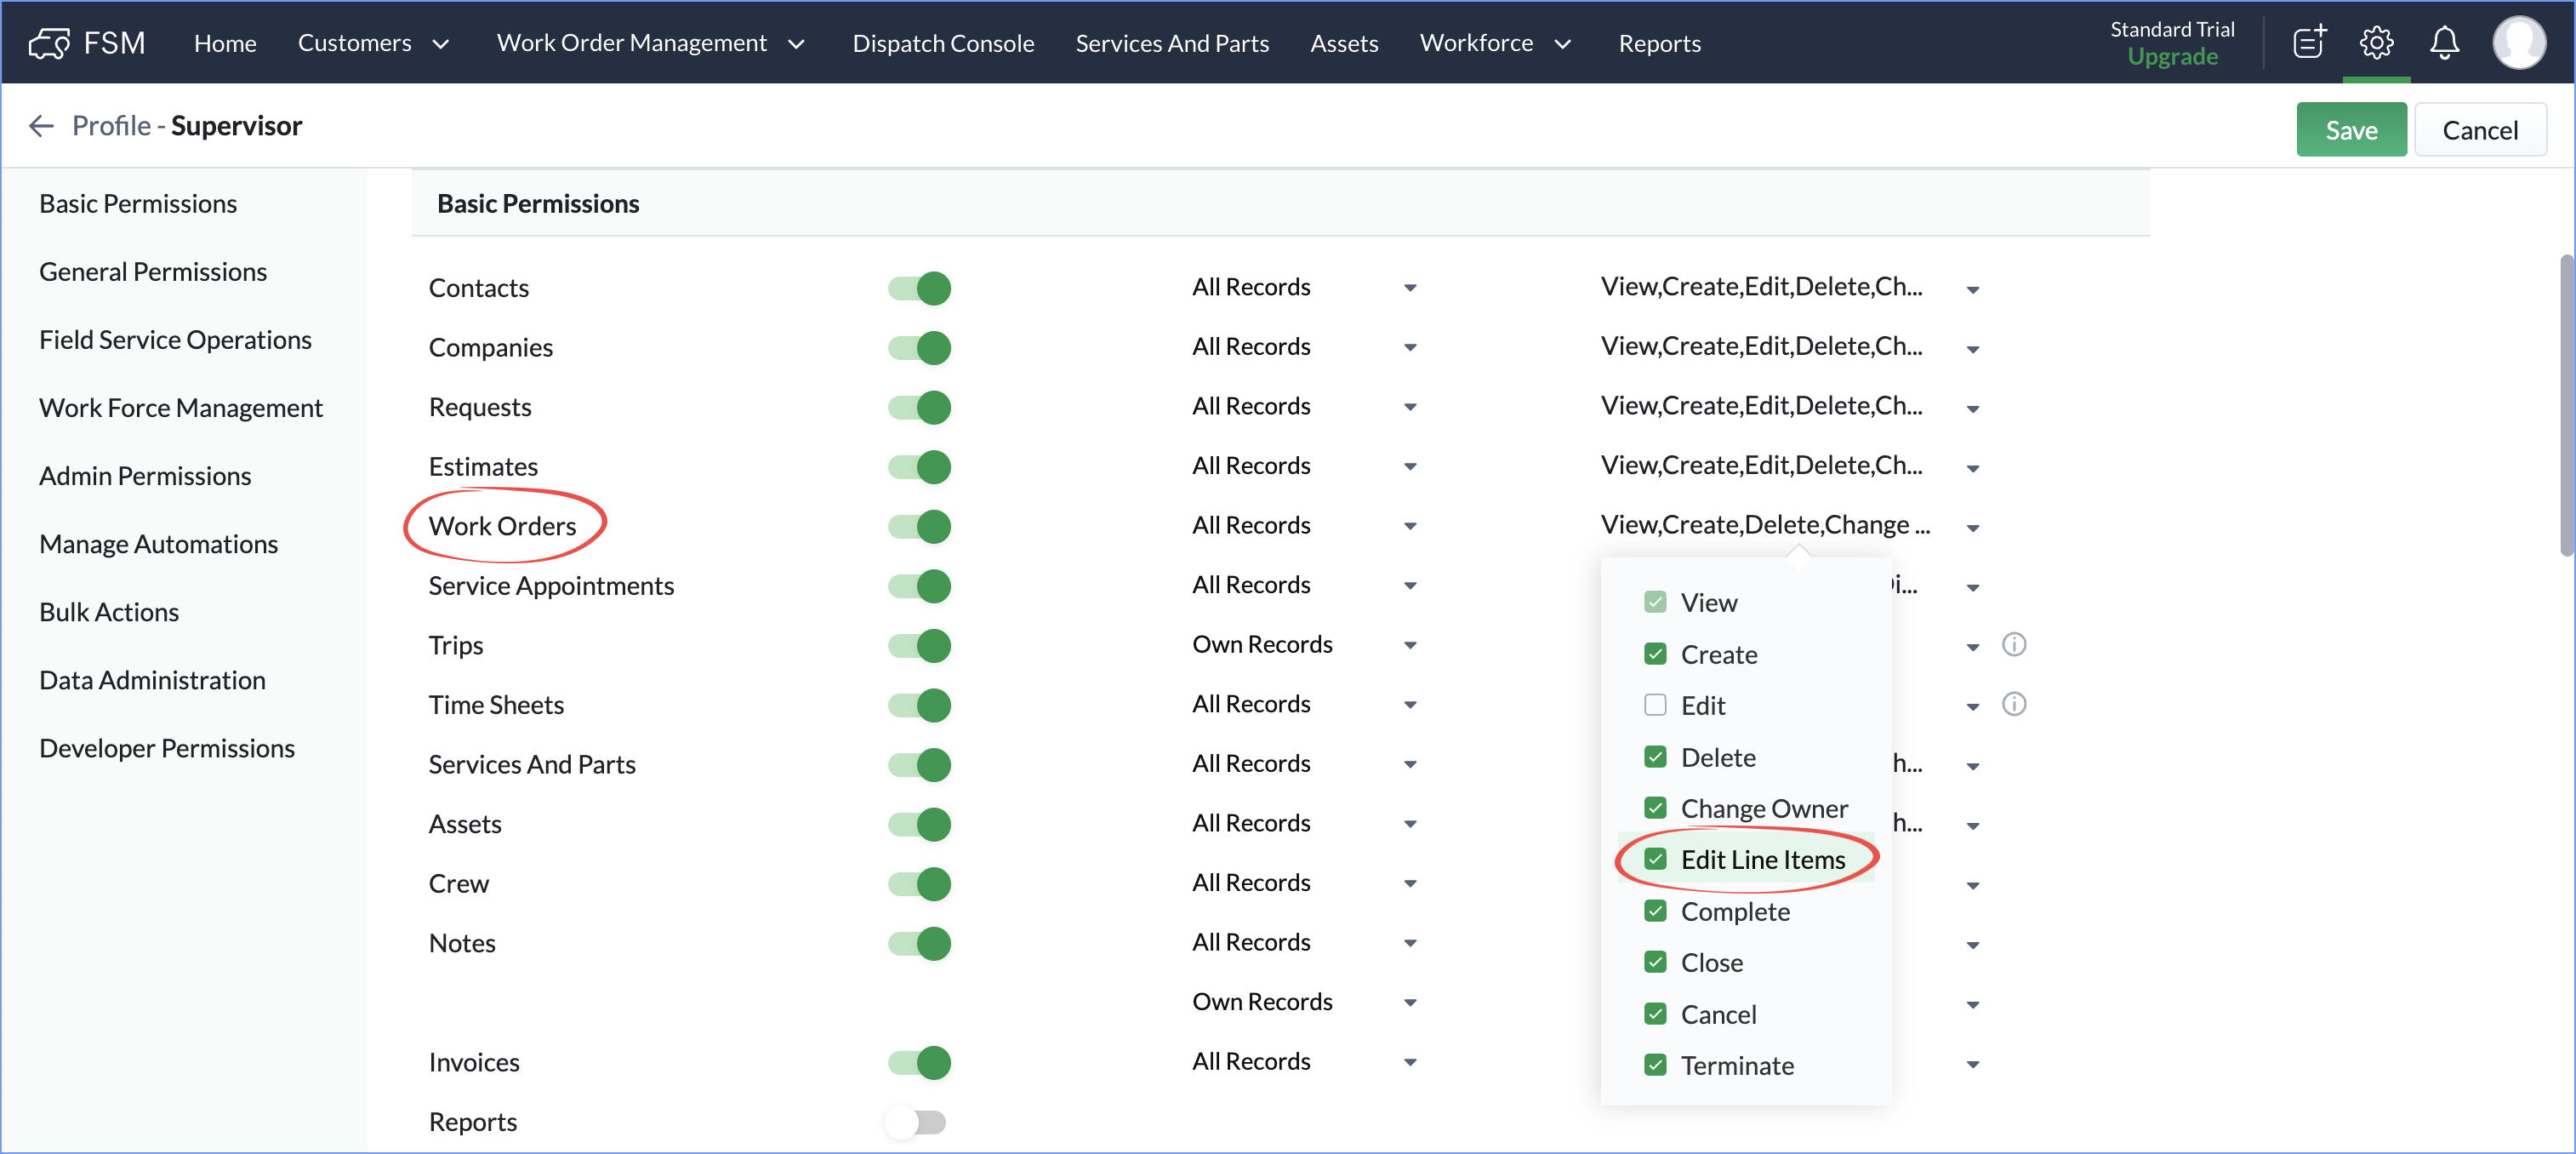Open Services And Parts in navbar
The width and height of the screenshot is (2576, 1154).
pos(1172,43)
